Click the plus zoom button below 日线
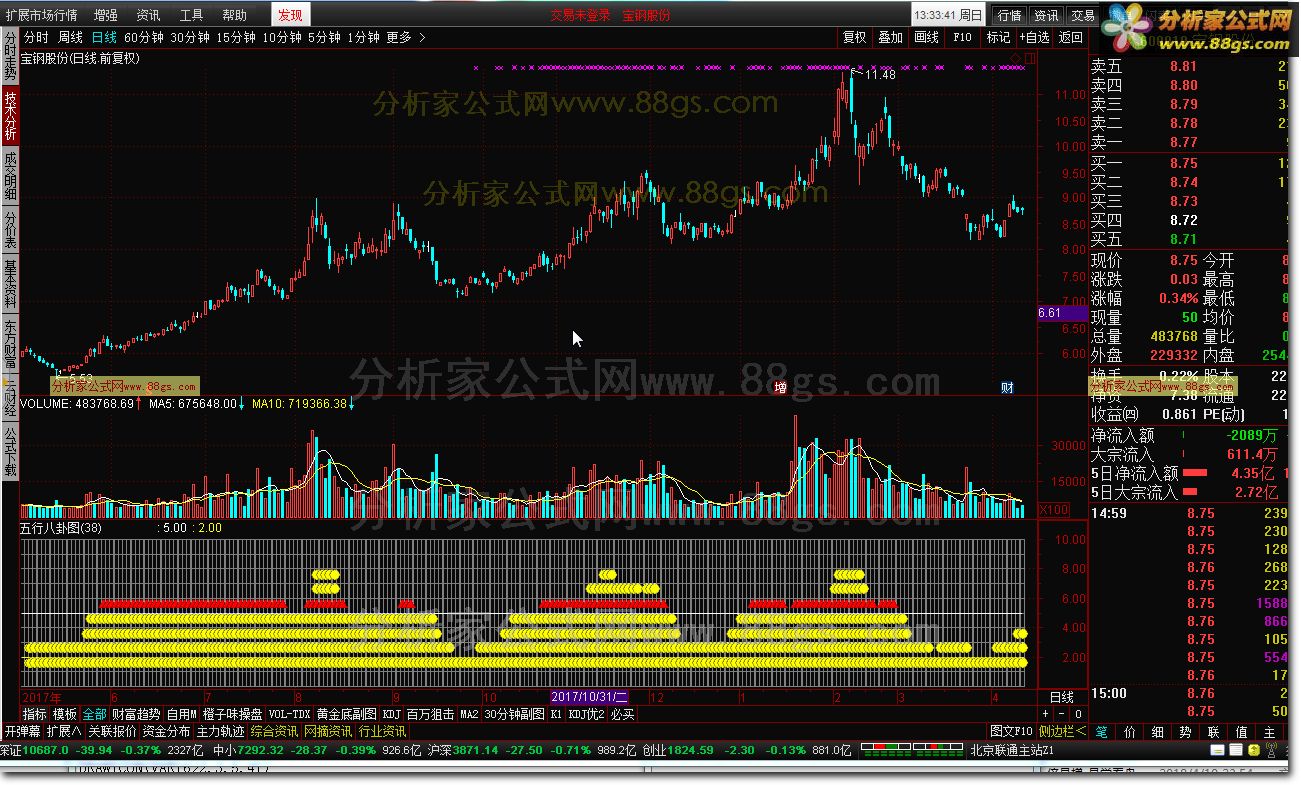The image size is (1301, 785). [x=1046, y=714]
